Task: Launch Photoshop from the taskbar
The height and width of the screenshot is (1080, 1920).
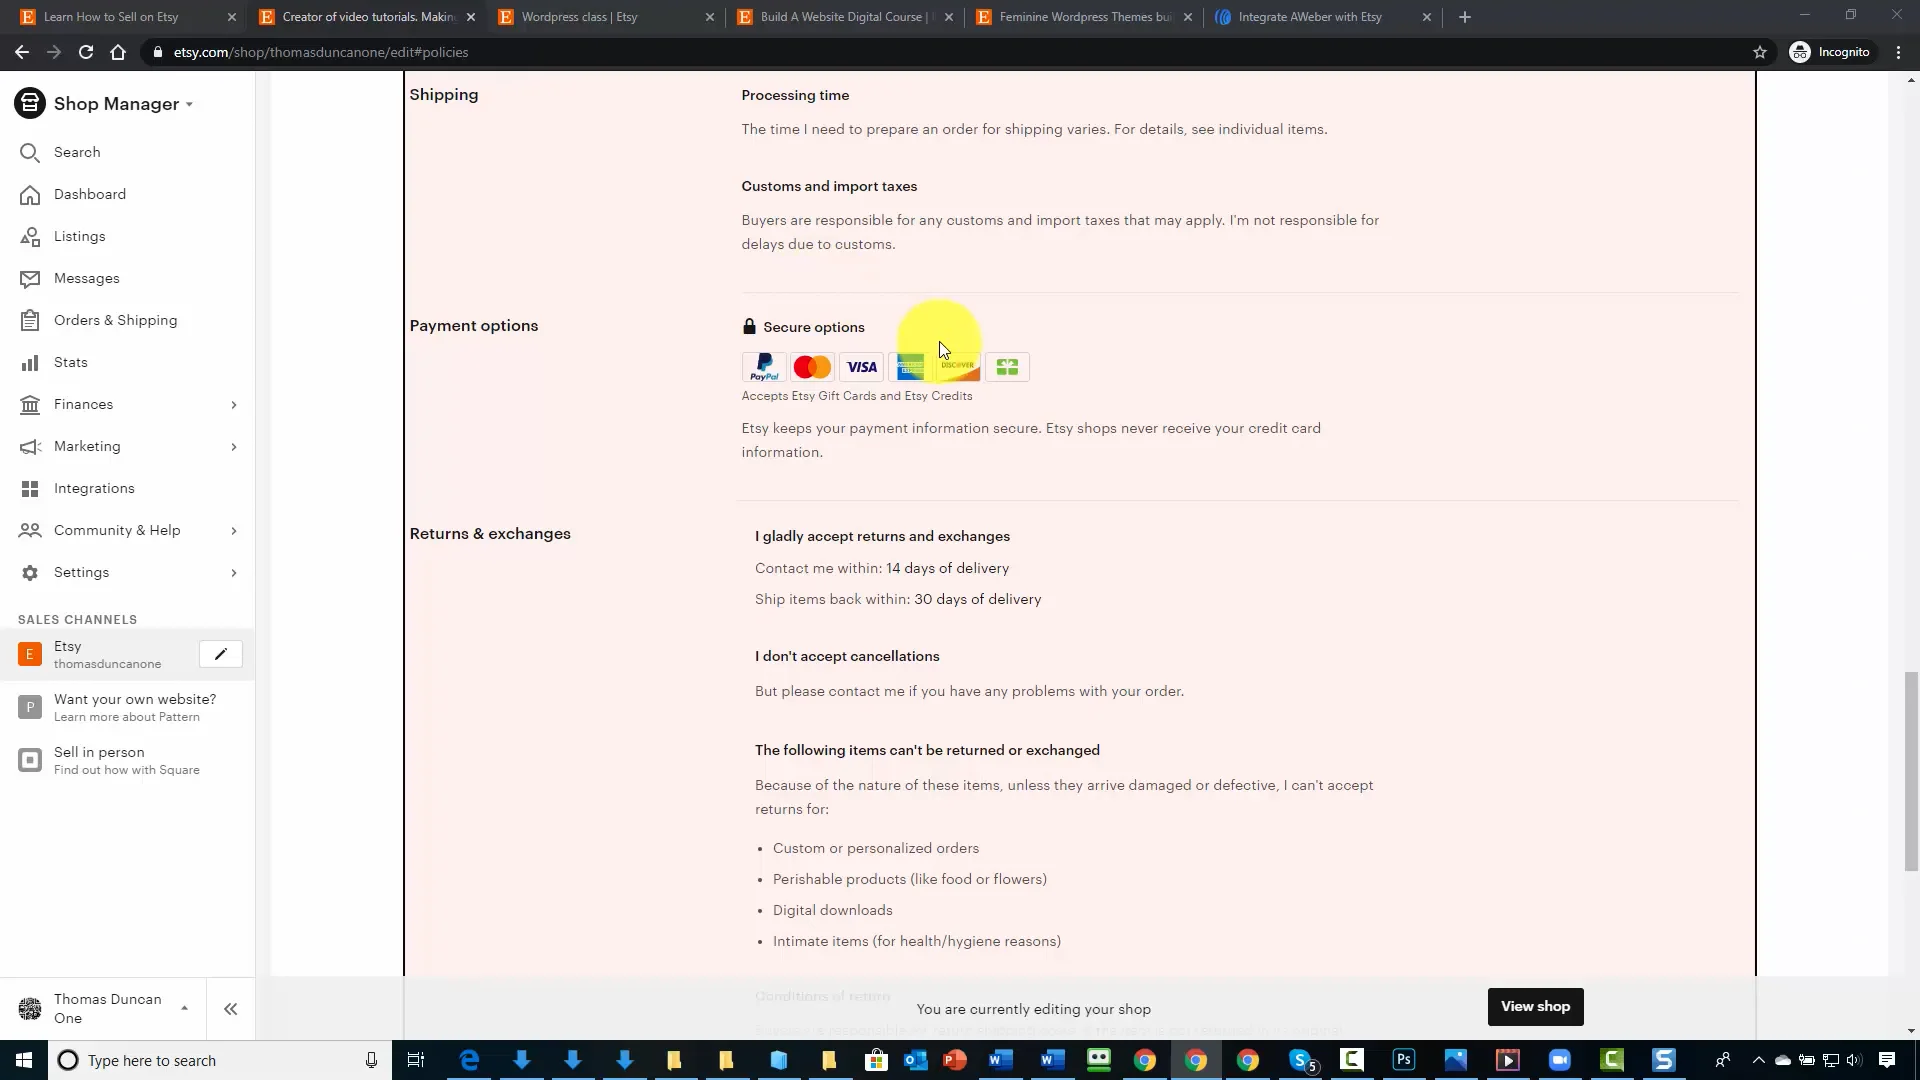Action: pos(1403,1060)
